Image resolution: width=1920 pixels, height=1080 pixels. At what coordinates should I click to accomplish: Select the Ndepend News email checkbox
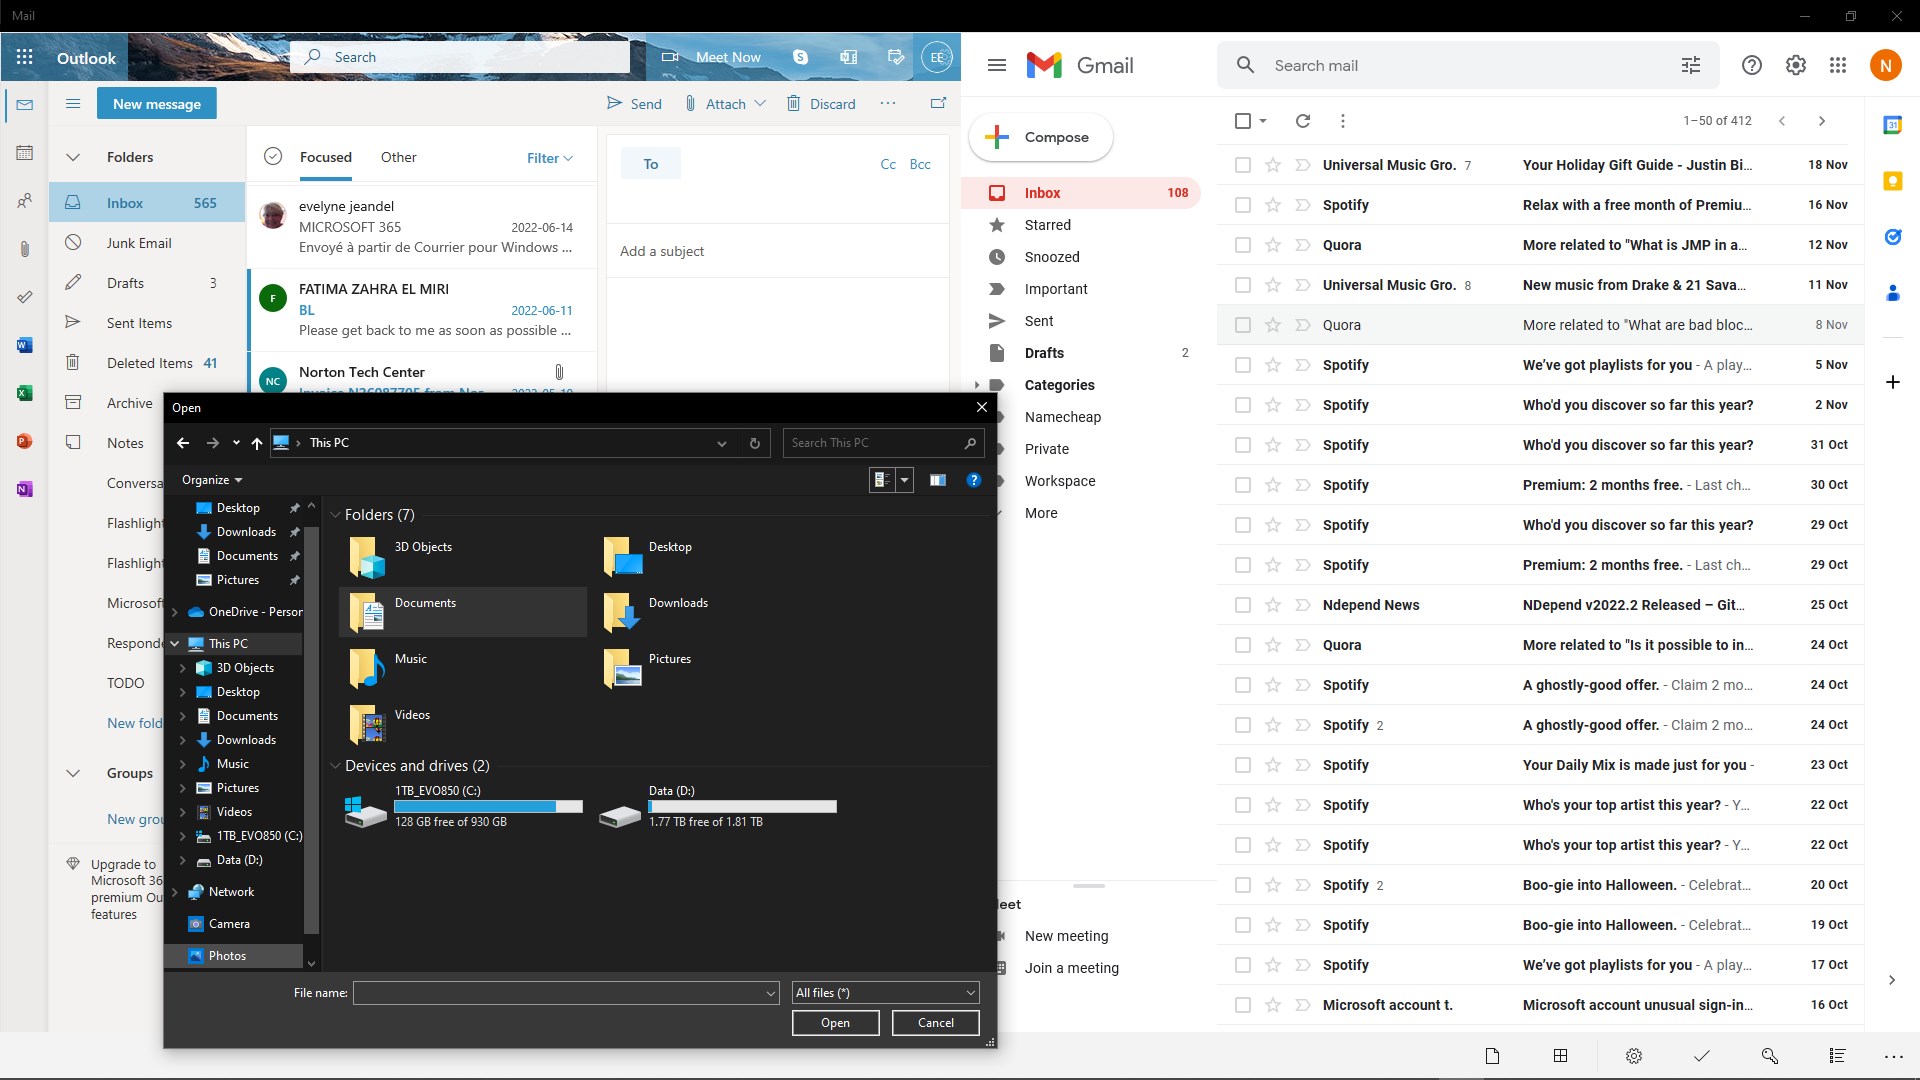pyautogui.click(x=1242, y=604)
